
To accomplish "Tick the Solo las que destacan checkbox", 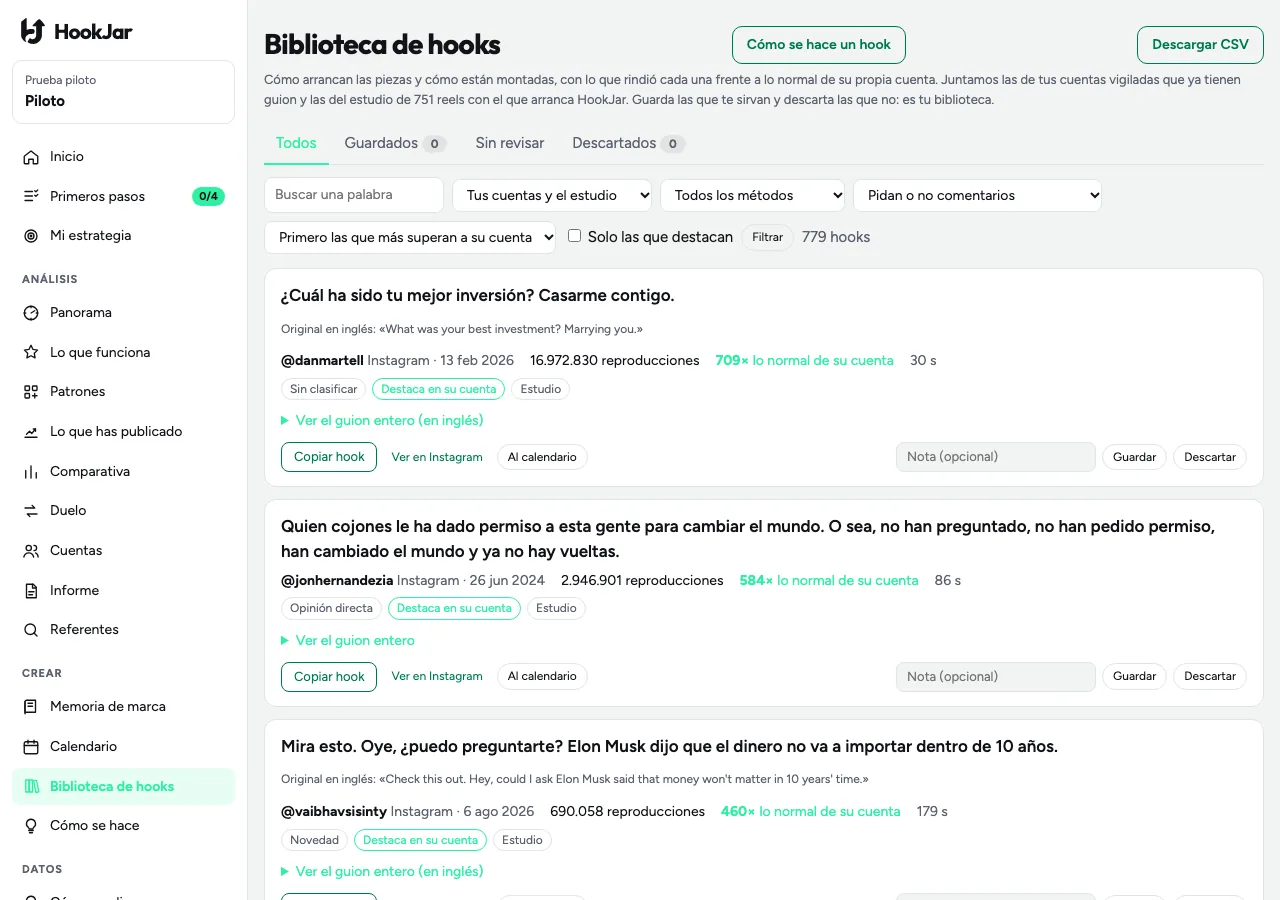I will coord(575,236).
